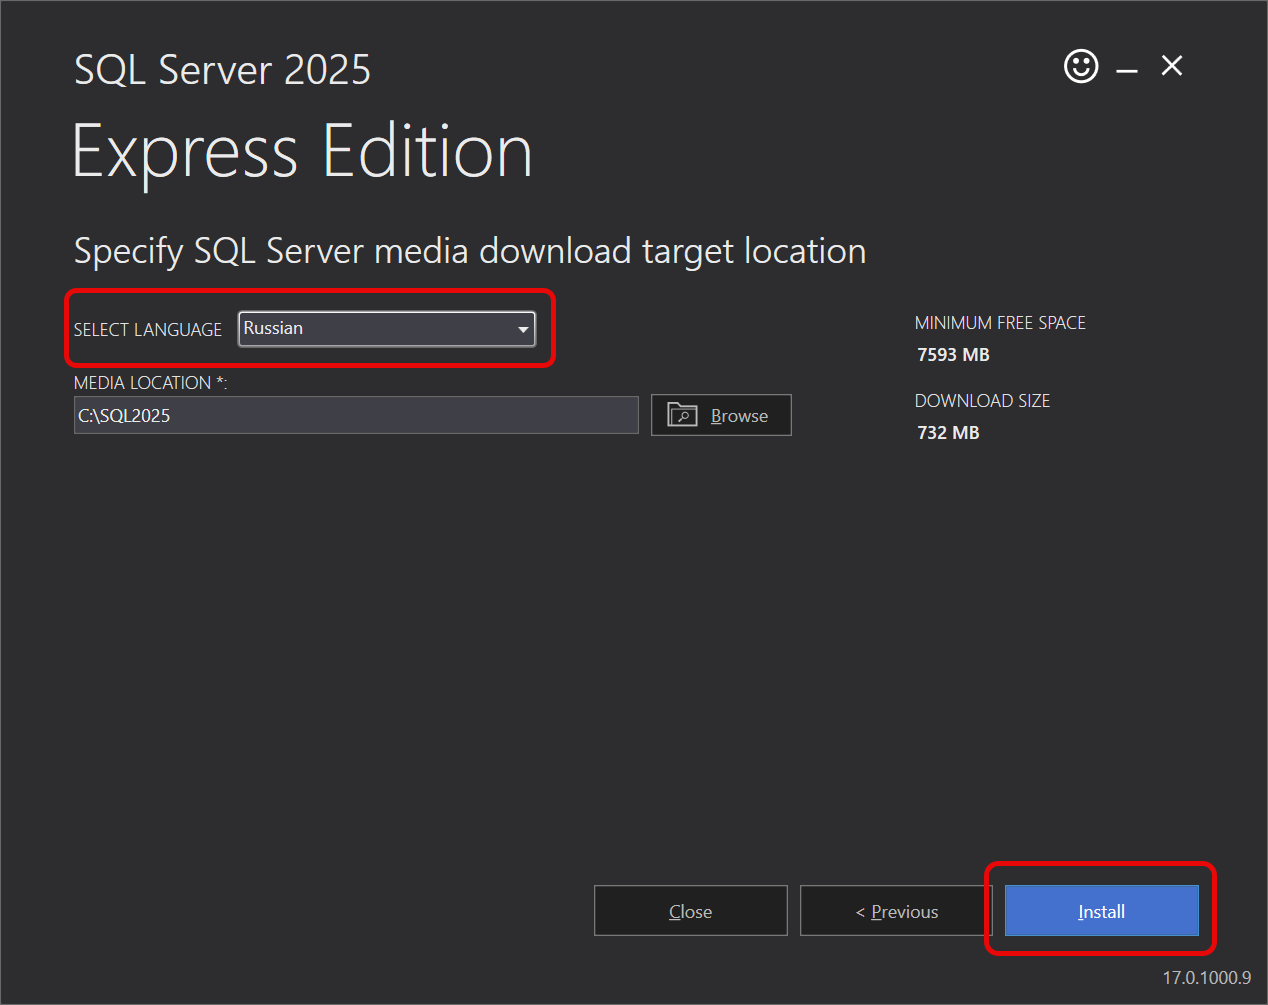The image size is (1268, 1005).
Task: Click the SQL Server 2025 heading
Action: (x=222, y=70)
